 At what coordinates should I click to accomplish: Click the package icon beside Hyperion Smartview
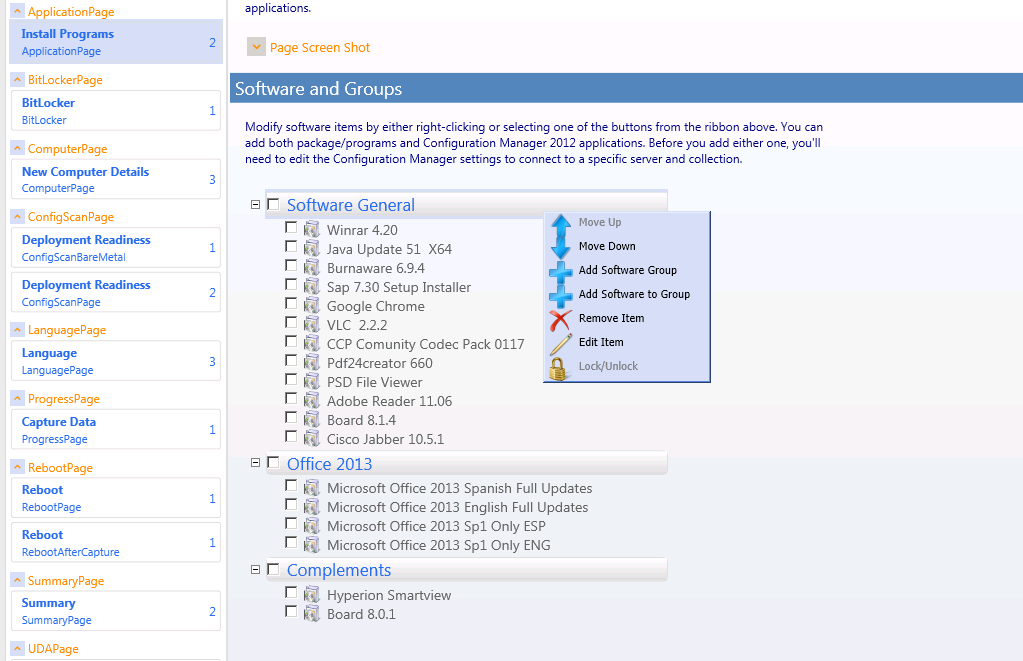tap(312, 595)
